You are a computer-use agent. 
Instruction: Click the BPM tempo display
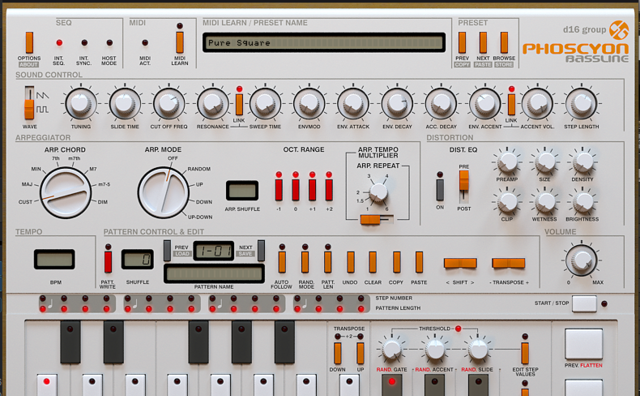54,259
